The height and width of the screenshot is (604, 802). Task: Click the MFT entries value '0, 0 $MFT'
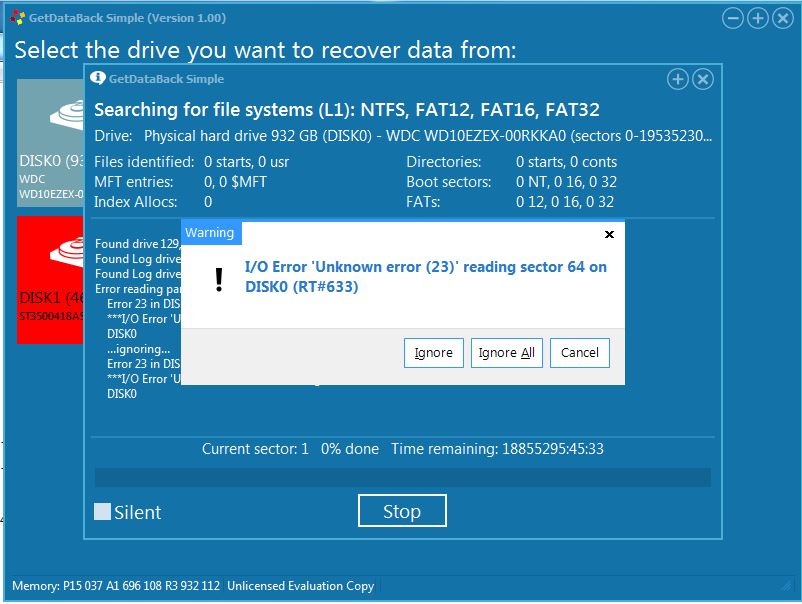[235, 182]
